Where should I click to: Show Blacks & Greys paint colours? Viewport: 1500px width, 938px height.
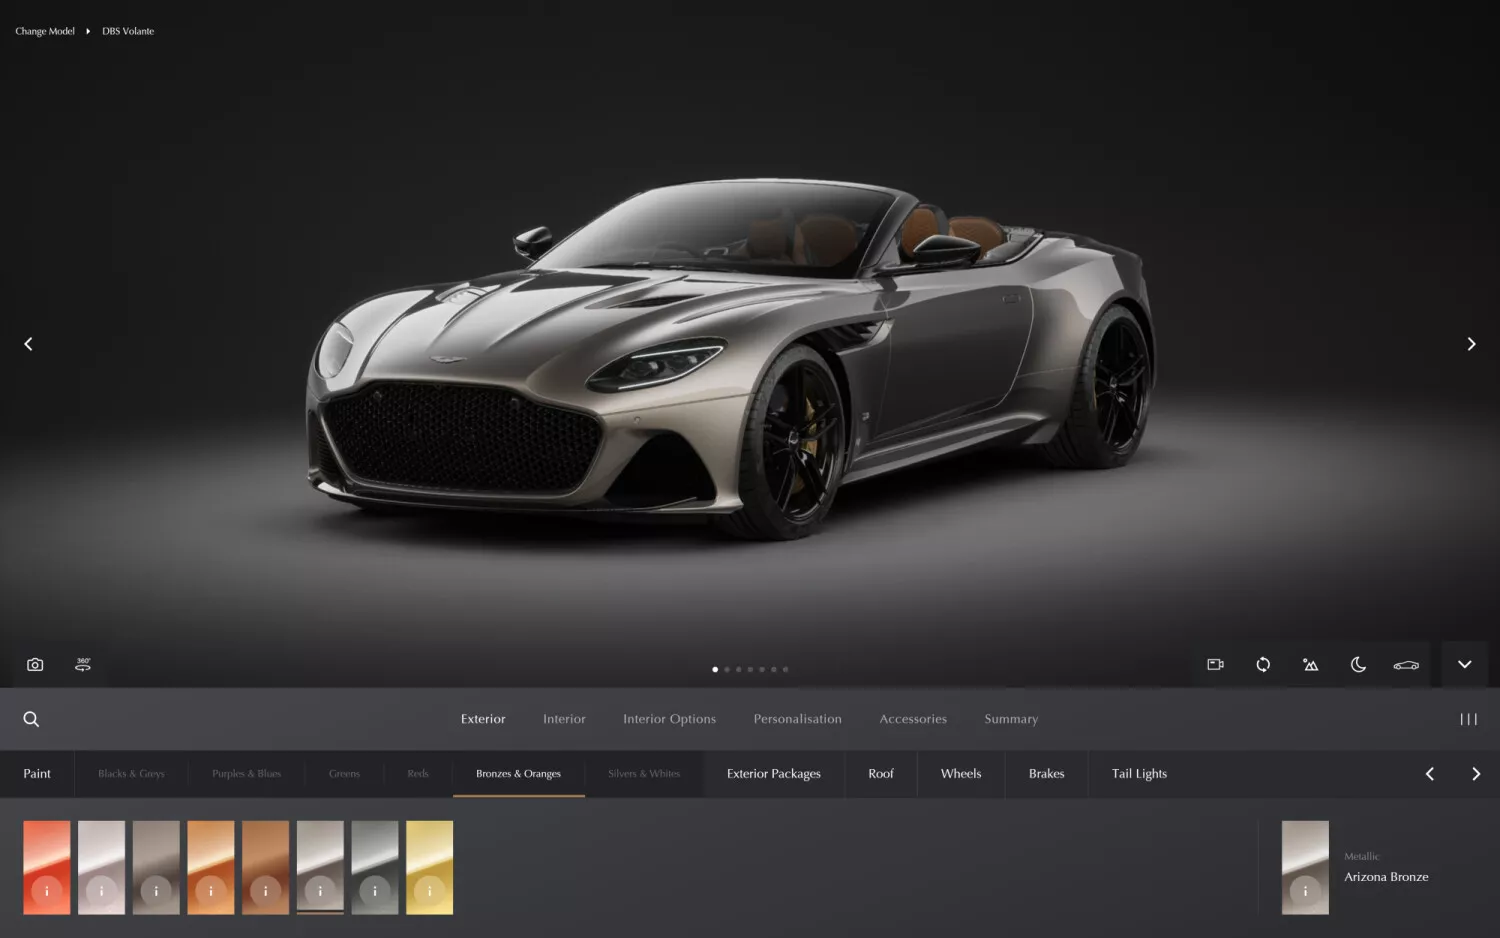point(131,774)
